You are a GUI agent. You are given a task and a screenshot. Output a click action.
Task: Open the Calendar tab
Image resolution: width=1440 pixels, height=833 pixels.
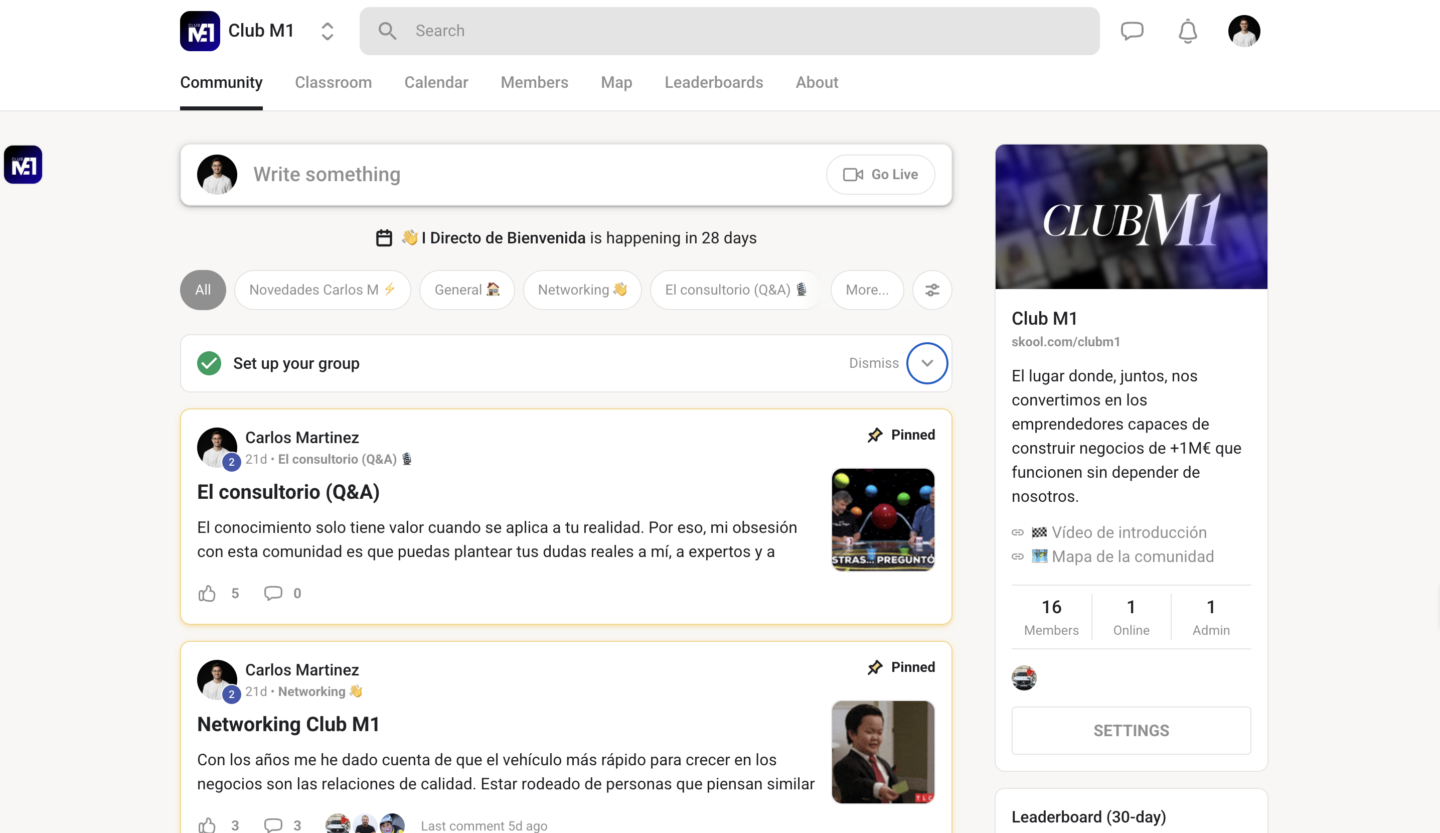[436, 83]
